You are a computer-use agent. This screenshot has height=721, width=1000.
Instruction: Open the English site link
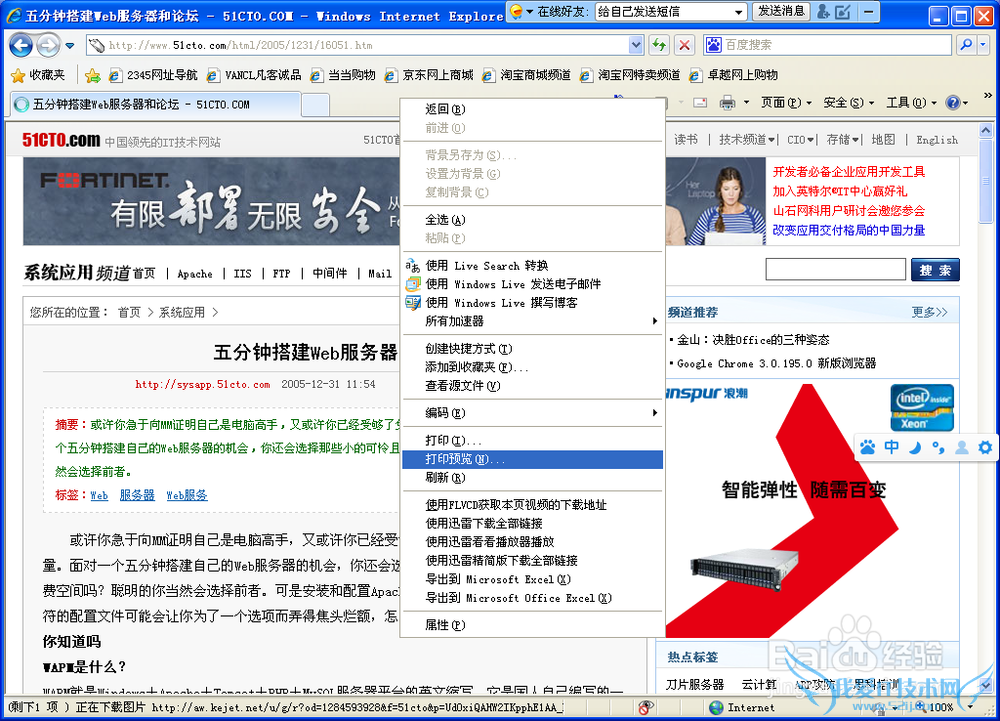point(937,140)
